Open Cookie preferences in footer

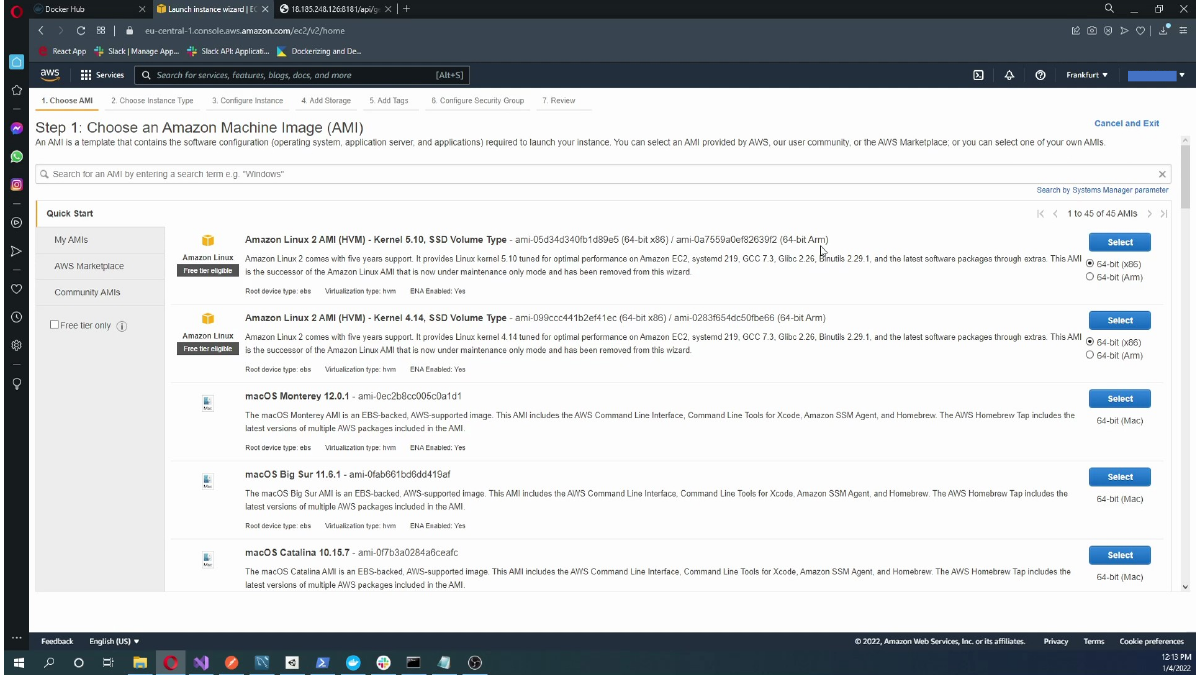click(x=1151, y=641)
